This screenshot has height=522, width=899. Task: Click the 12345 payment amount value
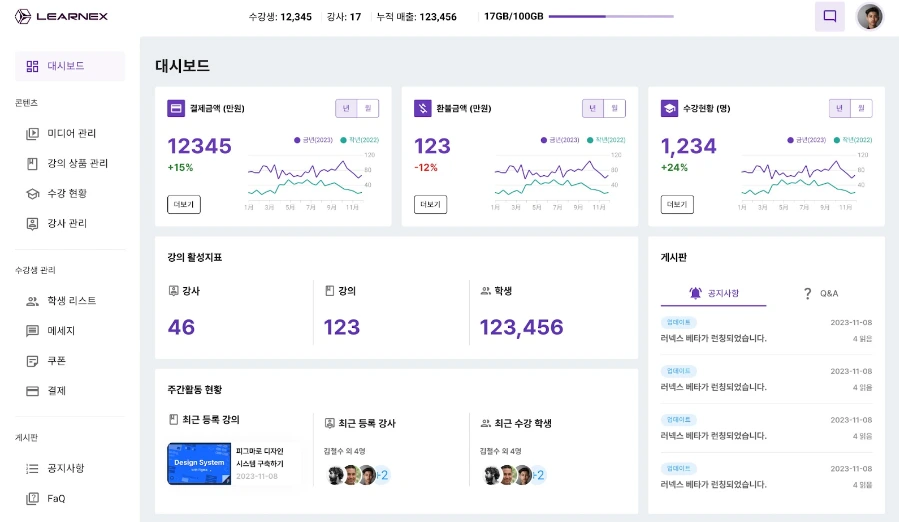[x=200, y=146]
